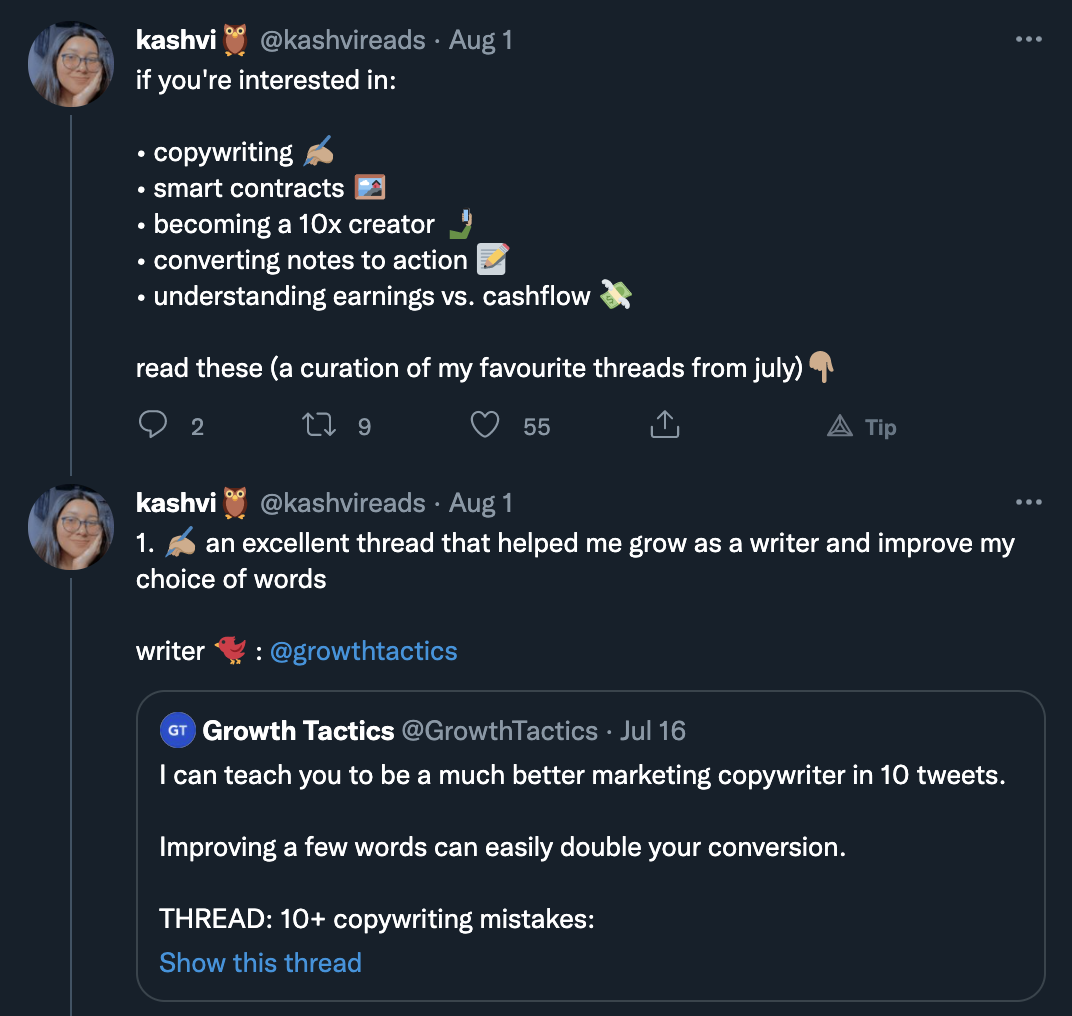Click the share icon under first tweet
This screenshot has height=1016, width=1072.
coord(665,426)
